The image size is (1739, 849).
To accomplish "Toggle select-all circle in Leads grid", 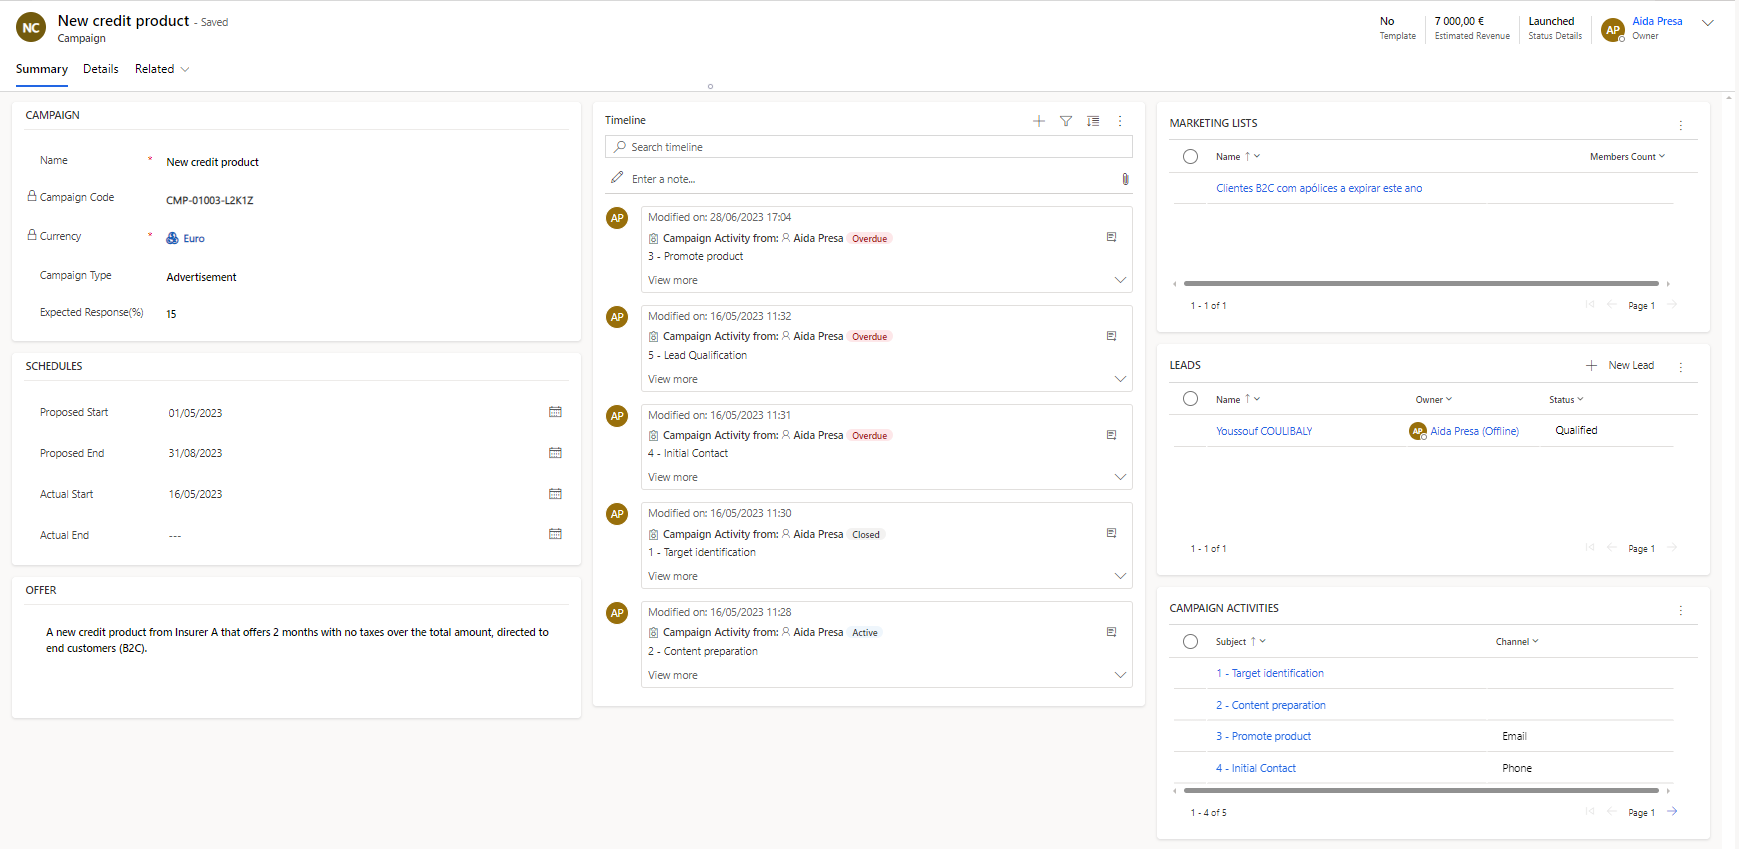I will click(x=1190, y=399).
